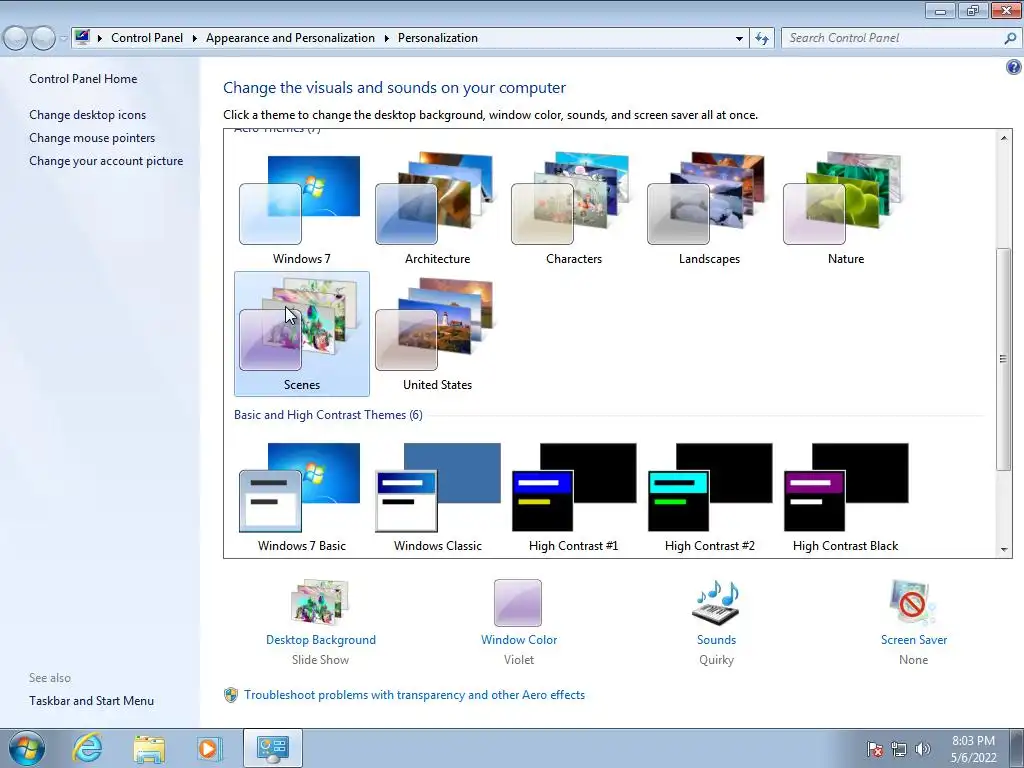
Task: Launch Internet Explorer from the taskbar
Action: tap(88, 748)
